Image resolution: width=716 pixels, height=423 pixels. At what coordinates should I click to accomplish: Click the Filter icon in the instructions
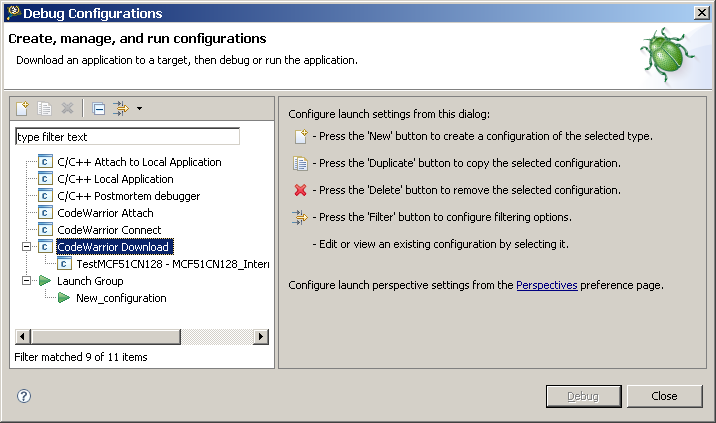(300, 217)
